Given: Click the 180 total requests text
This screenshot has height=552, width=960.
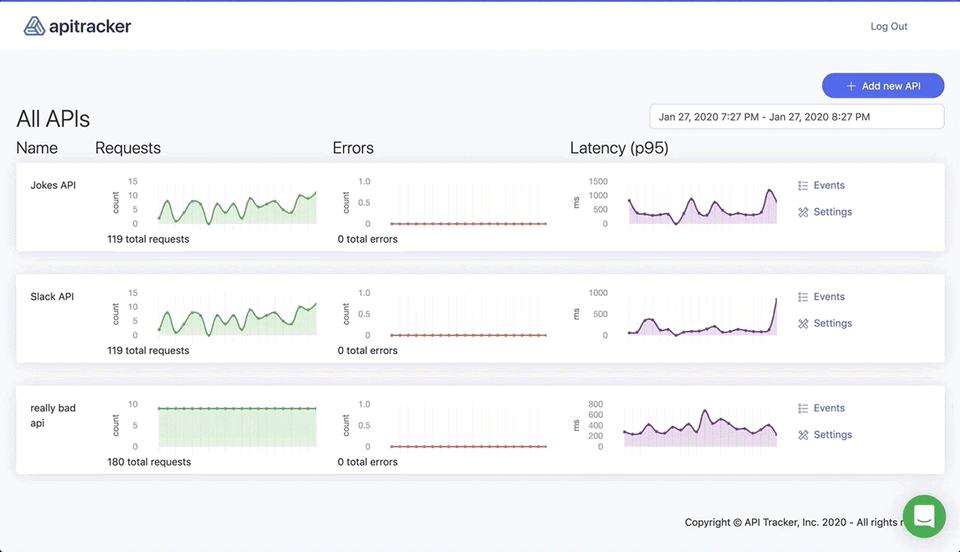Looking at the screenshot, I should click(x=149, y=462).
